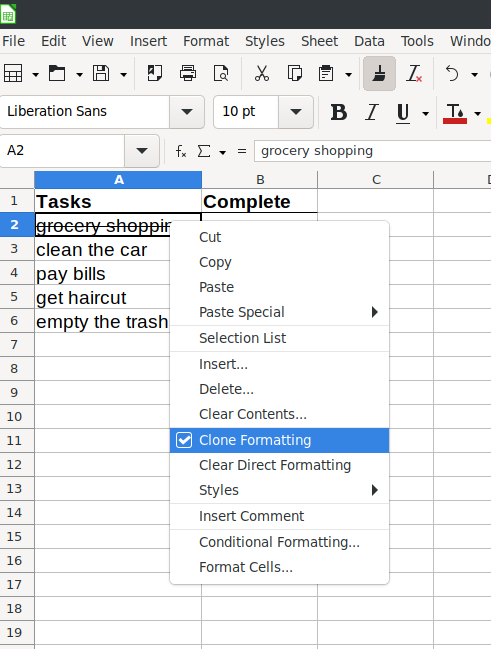This screenshot has height=649, width=491.
Task: Expand the font name dropdown
Action: (187, 112)
